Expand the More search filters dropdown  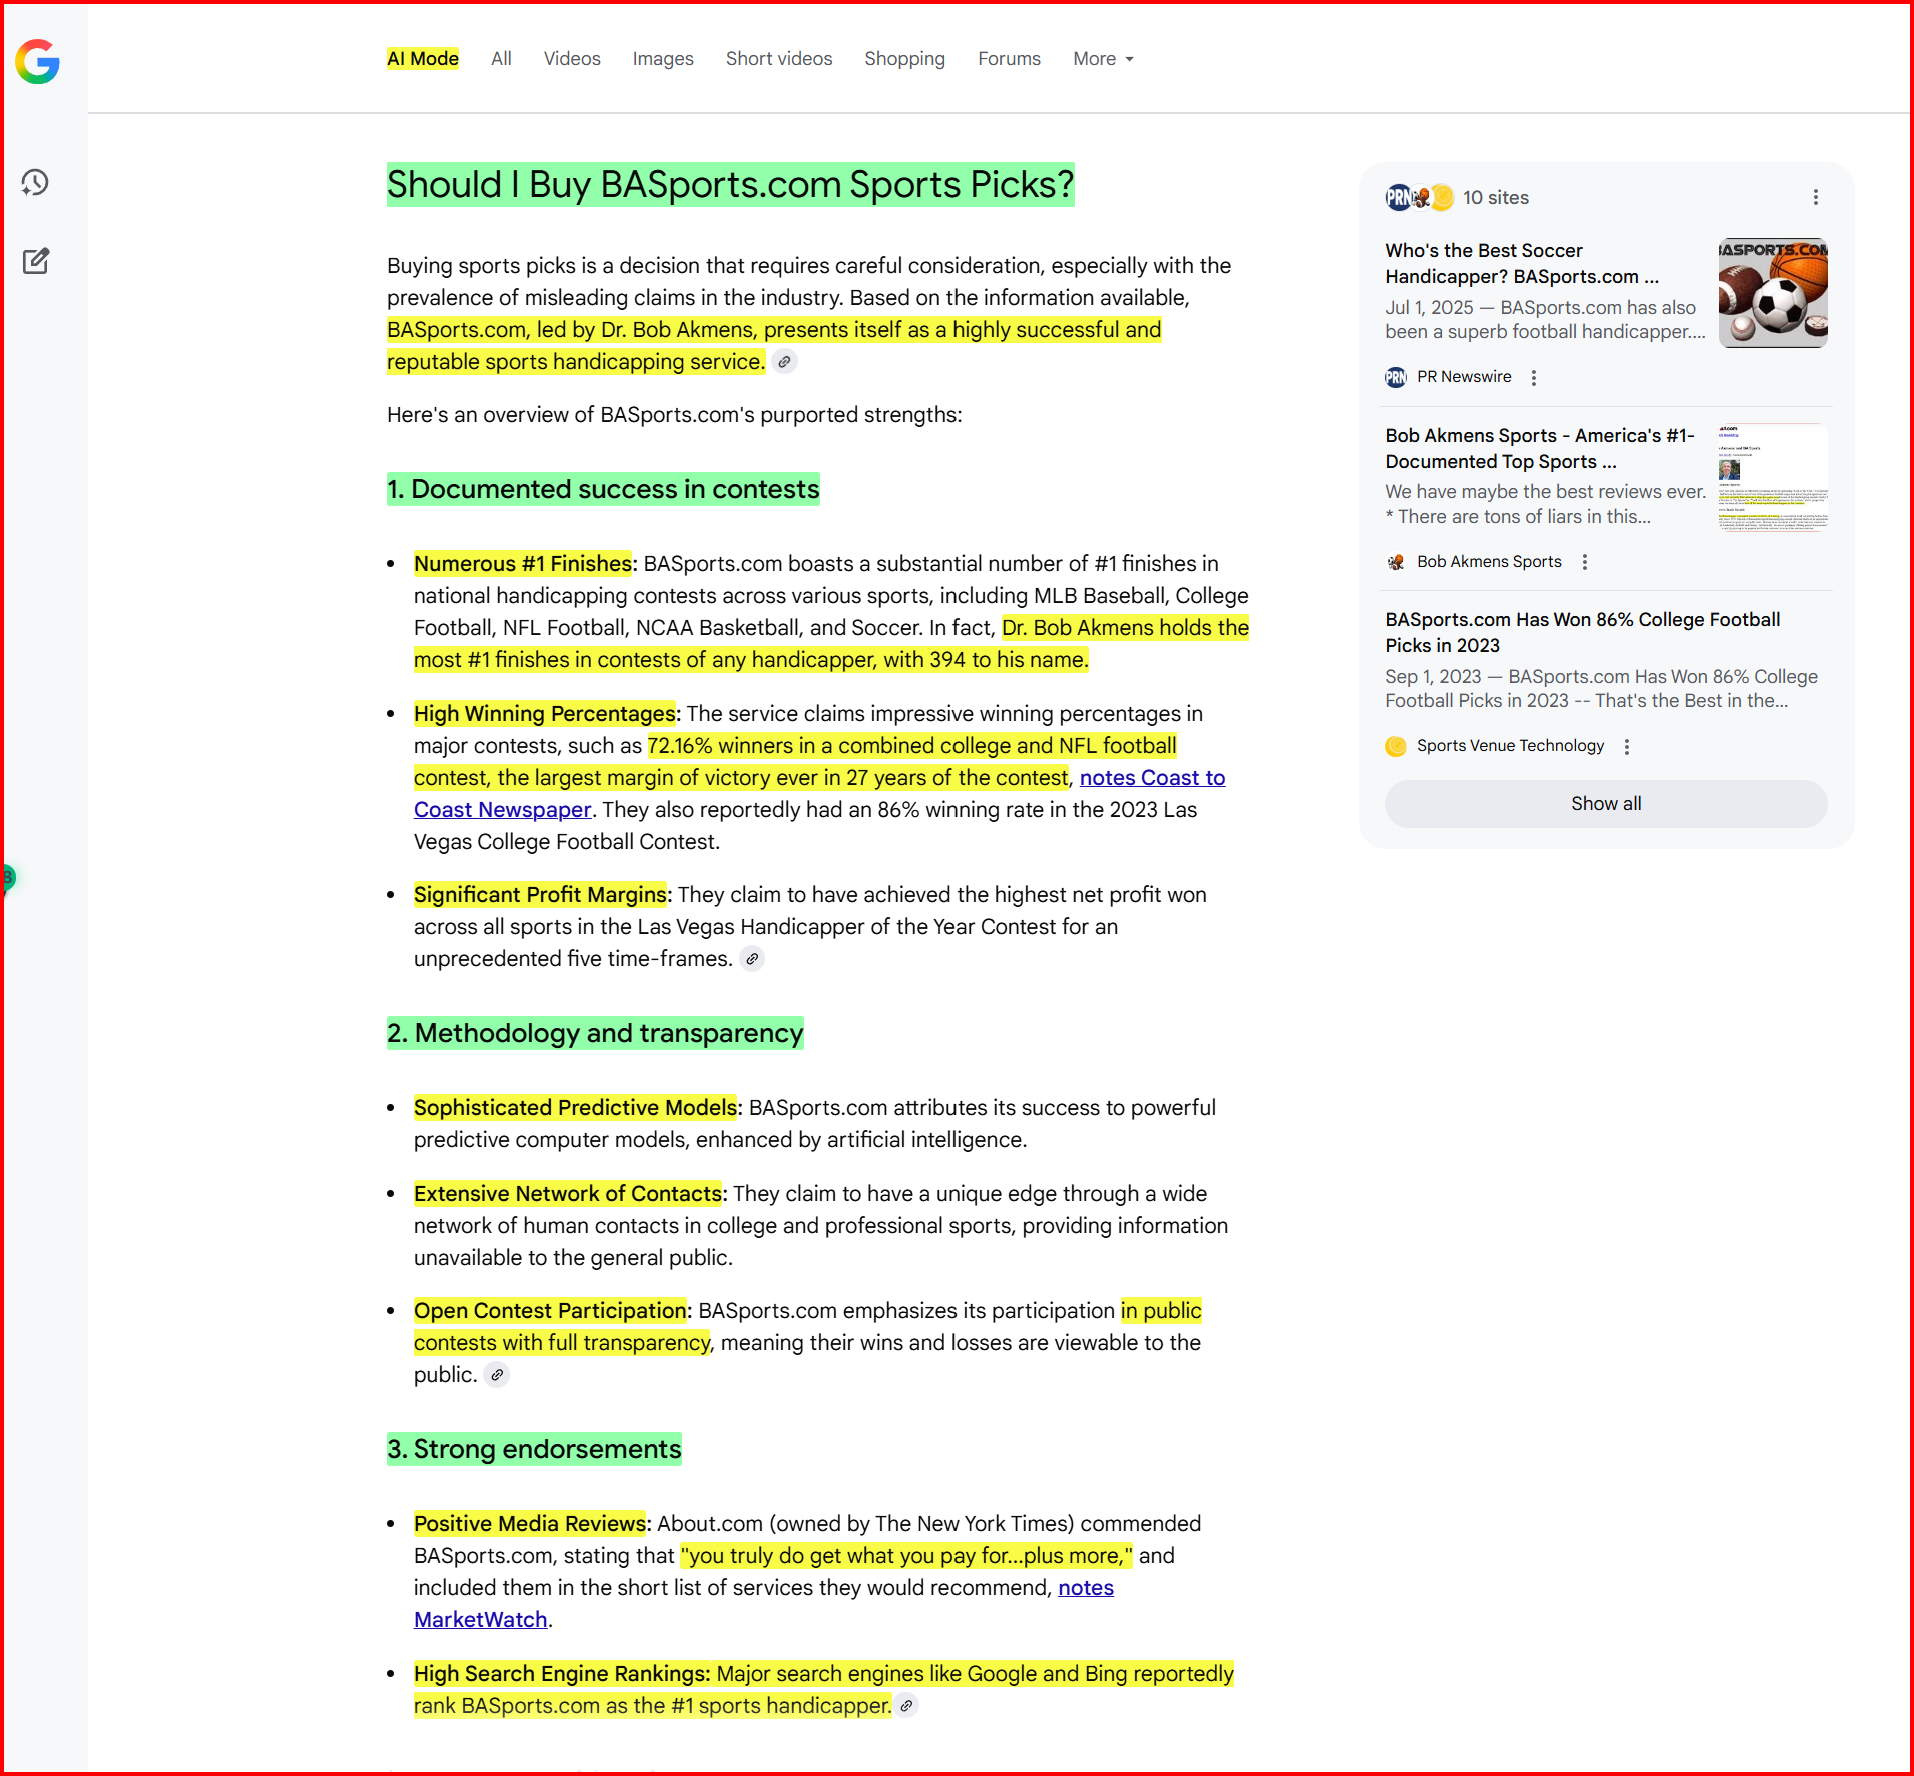[1103, 59]
